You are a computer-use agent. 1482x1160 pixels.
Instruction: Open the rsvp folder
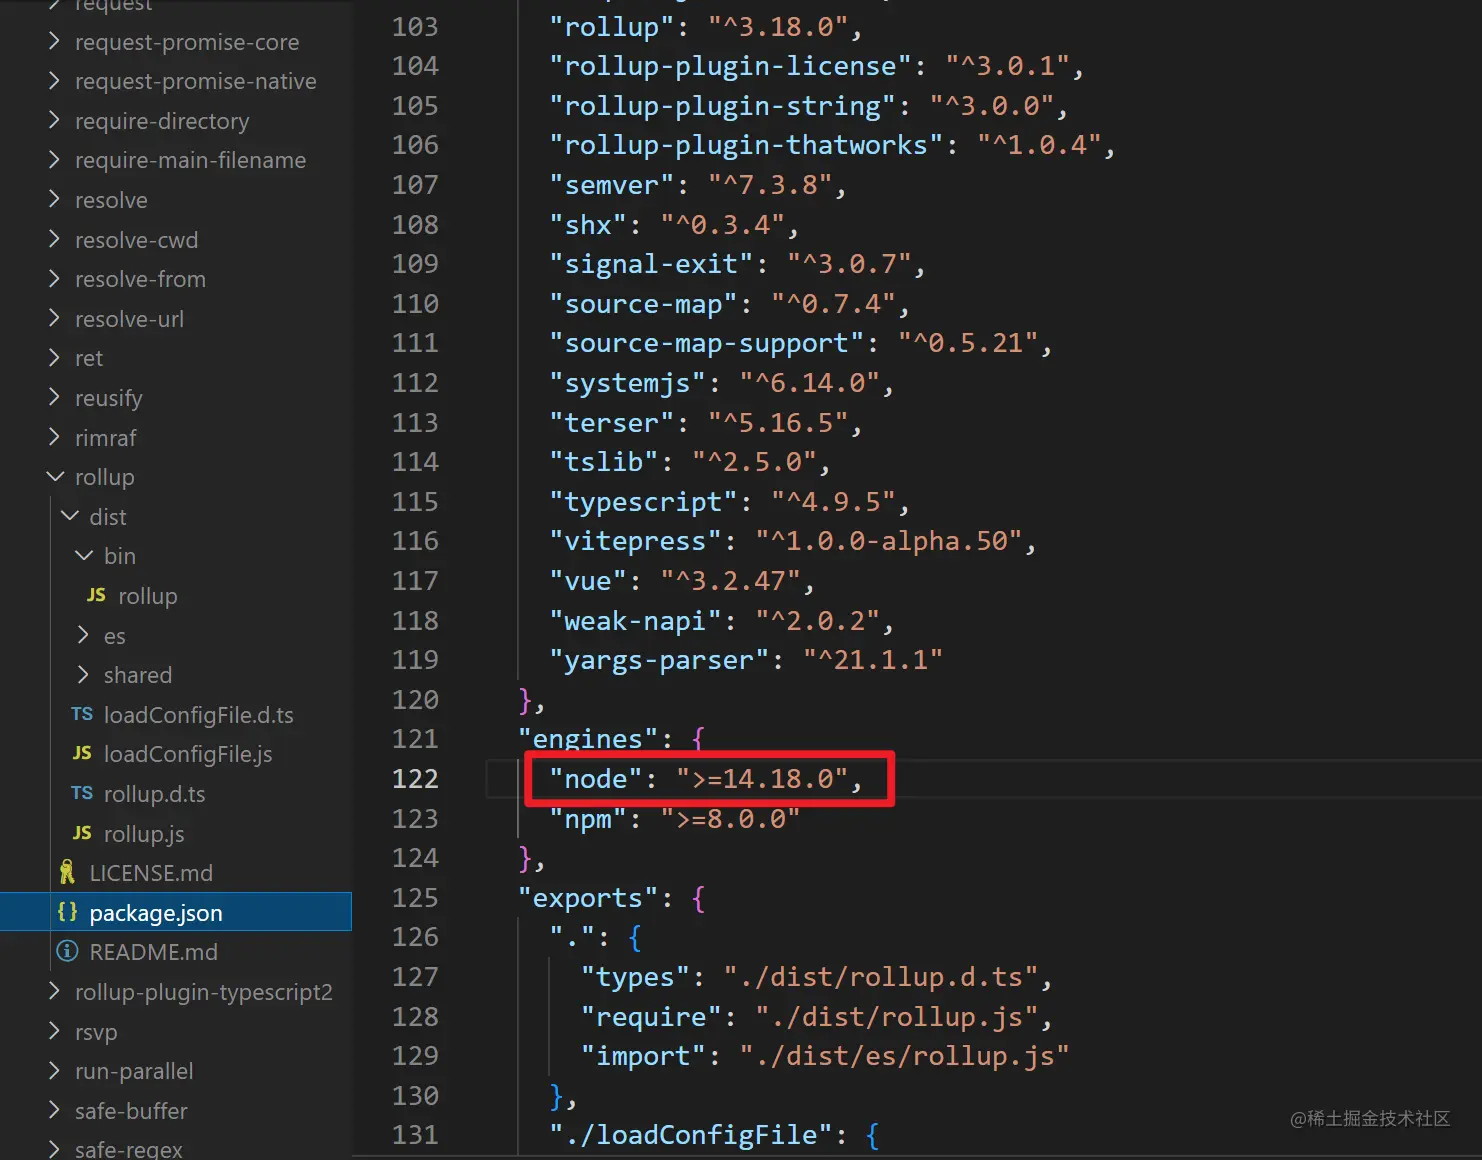point(96,1032)
